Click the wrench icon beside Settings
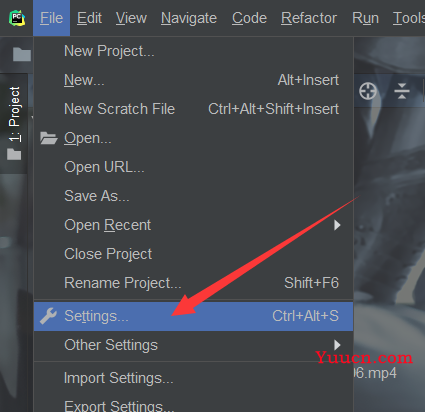 pos(48,316)
